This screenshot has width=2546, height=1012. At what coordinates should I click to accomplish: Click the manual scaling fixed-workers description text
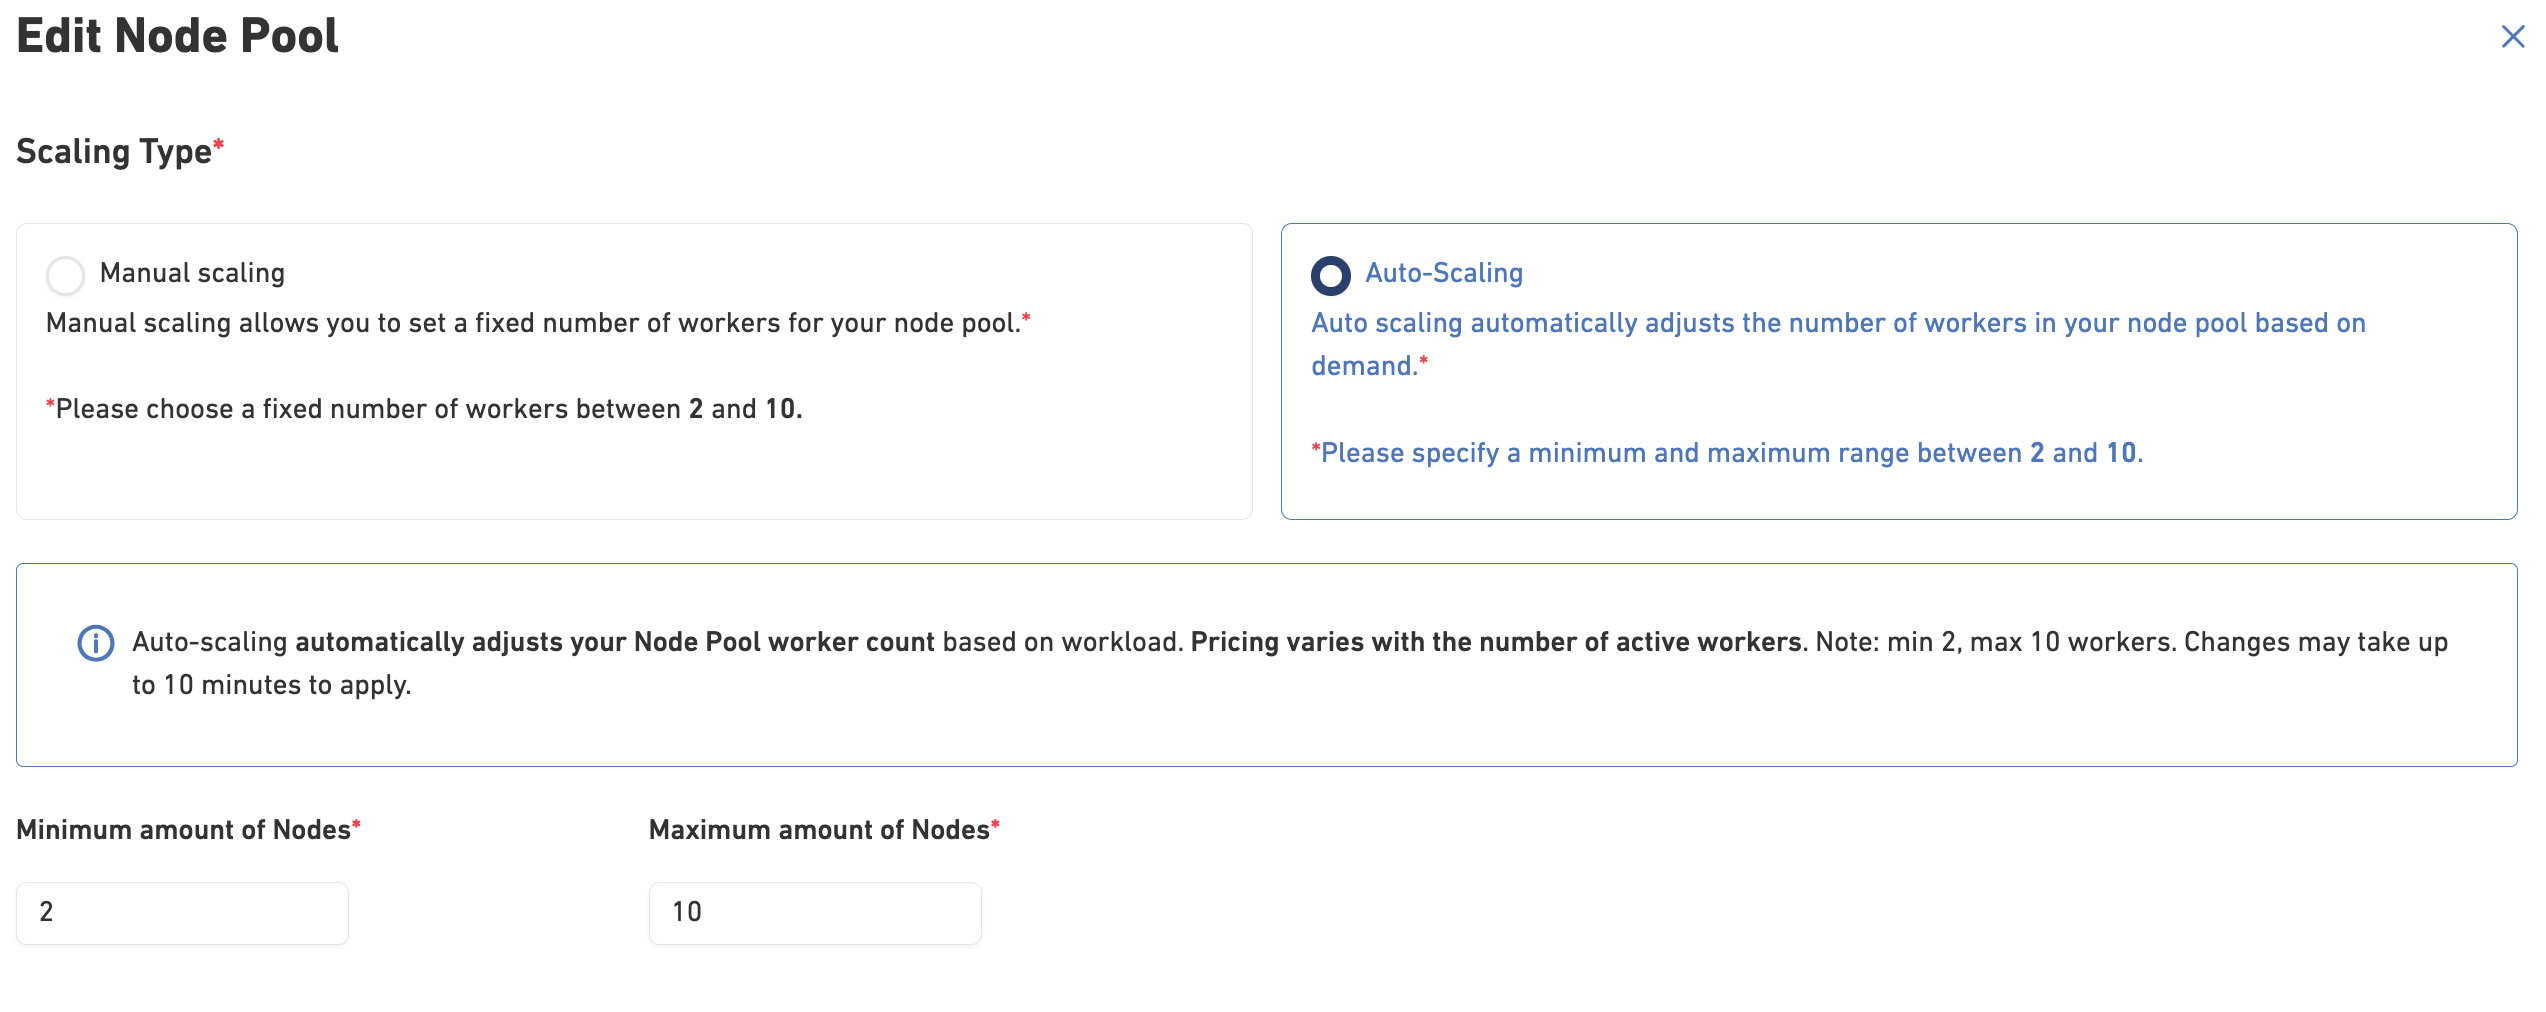[x=532, y=323]
